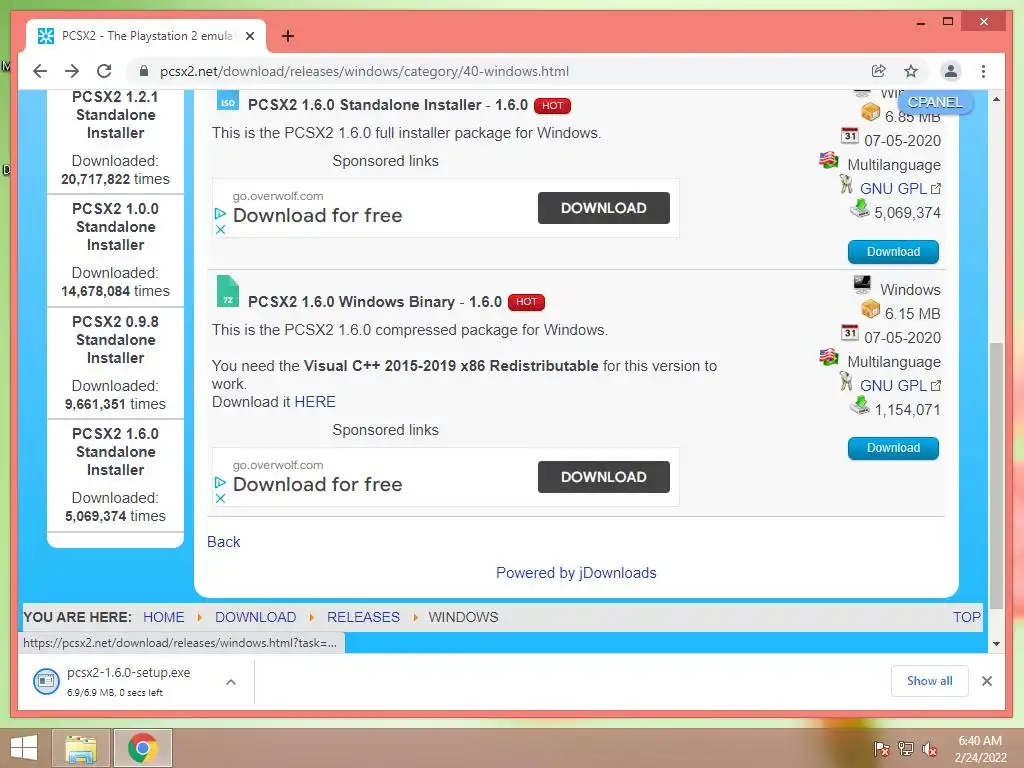Close the upper ad with its X icon
Image resolution: width=1024 pixels, height=768 pixels.
tap(220, 229)
